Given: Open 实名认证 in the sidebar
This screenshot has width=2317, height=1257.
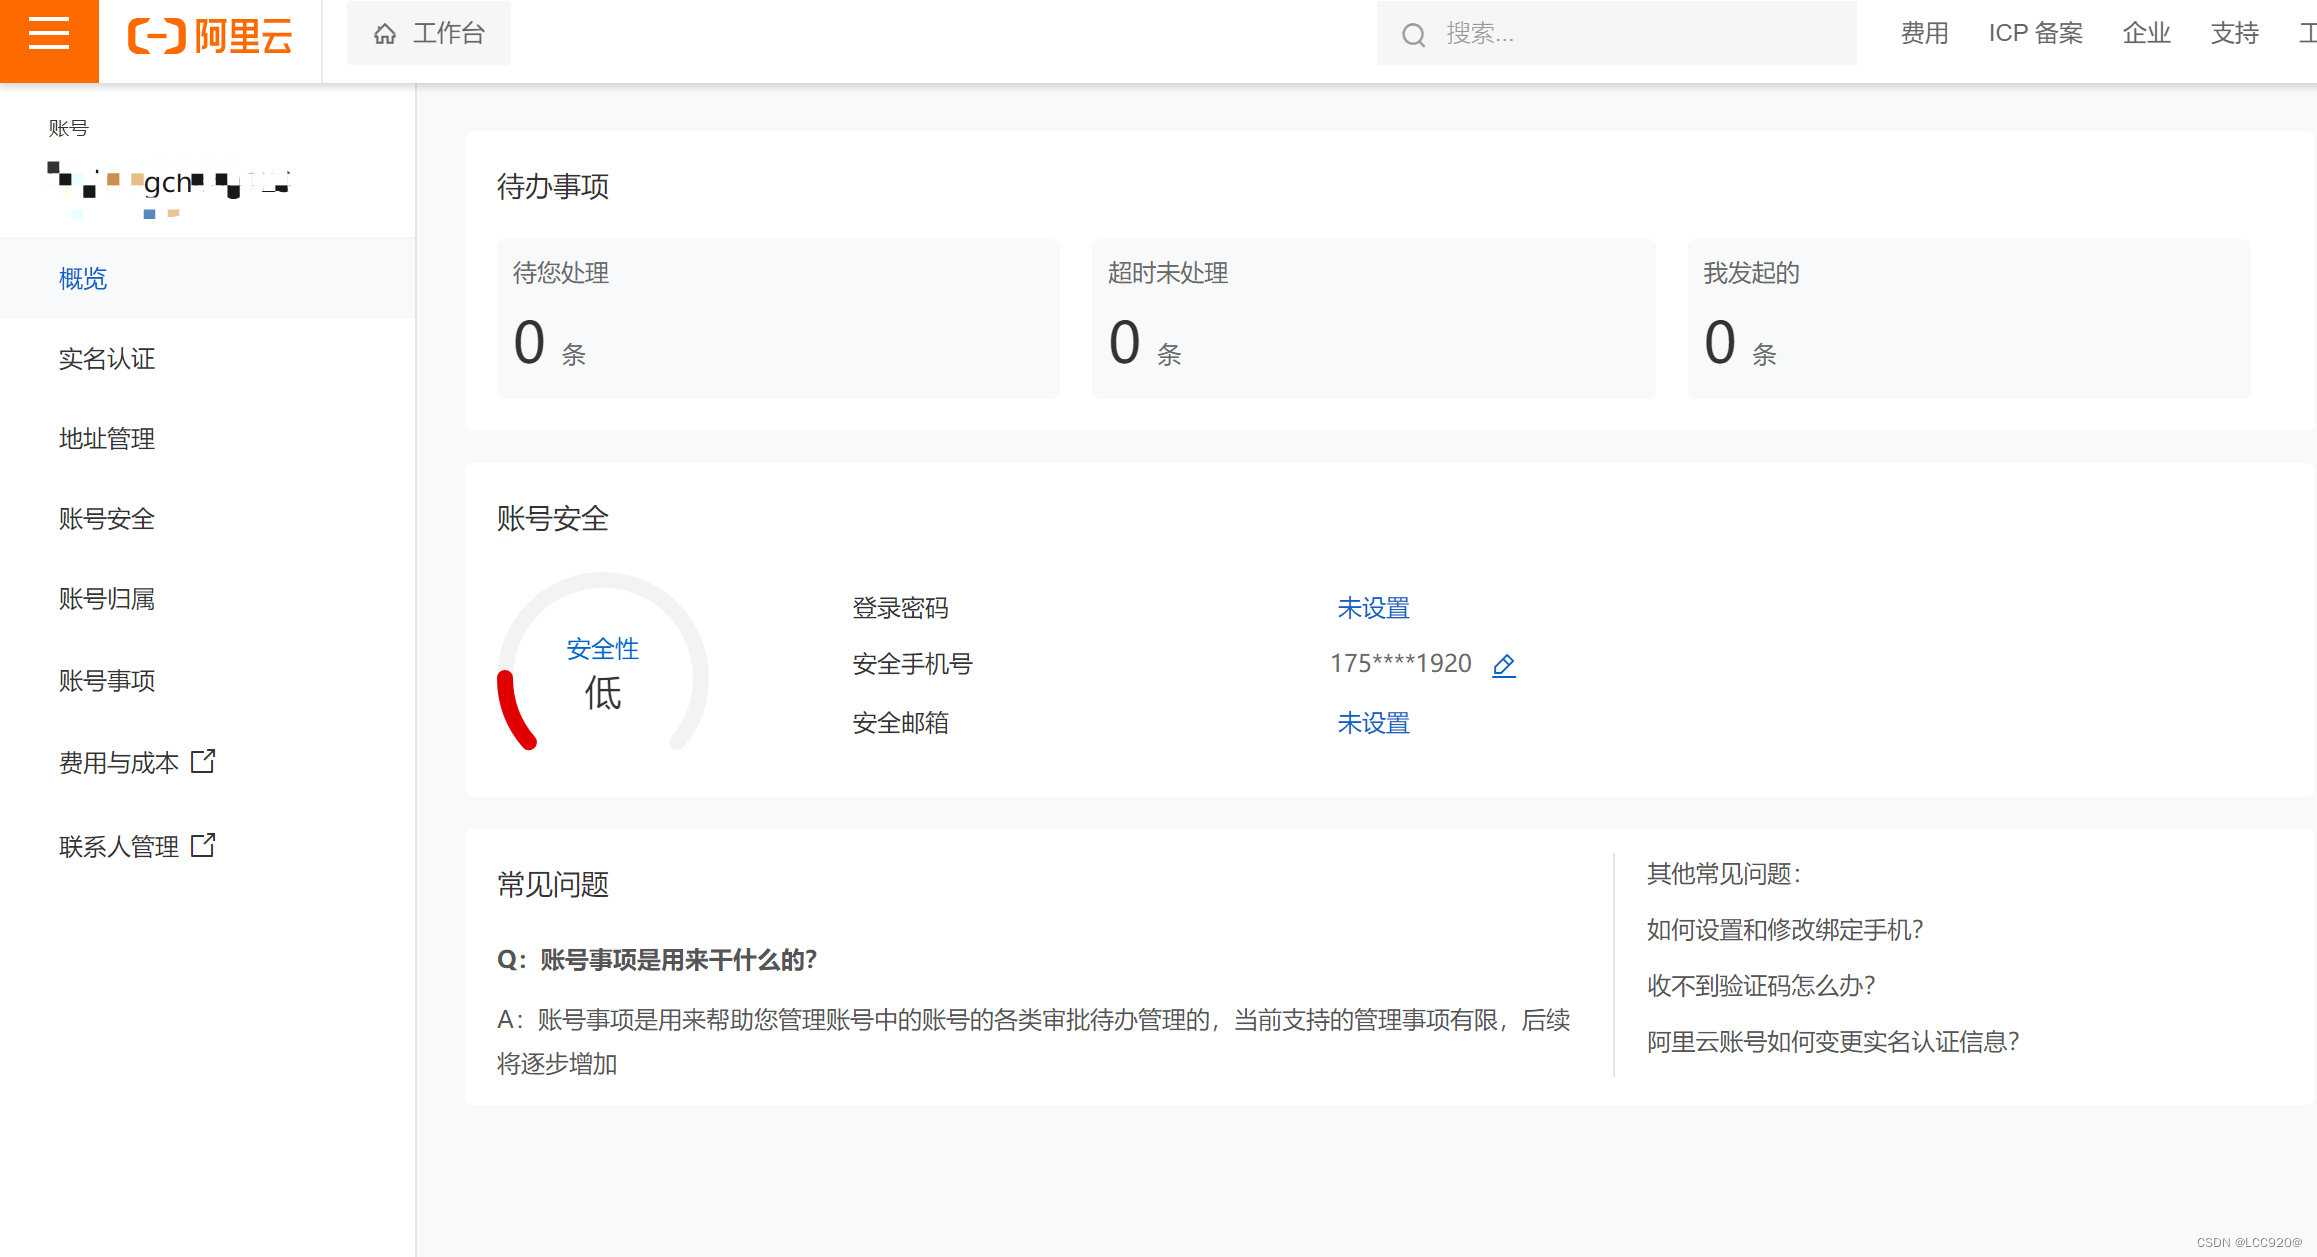Looking at the screenshot, I should coord(107,359).
